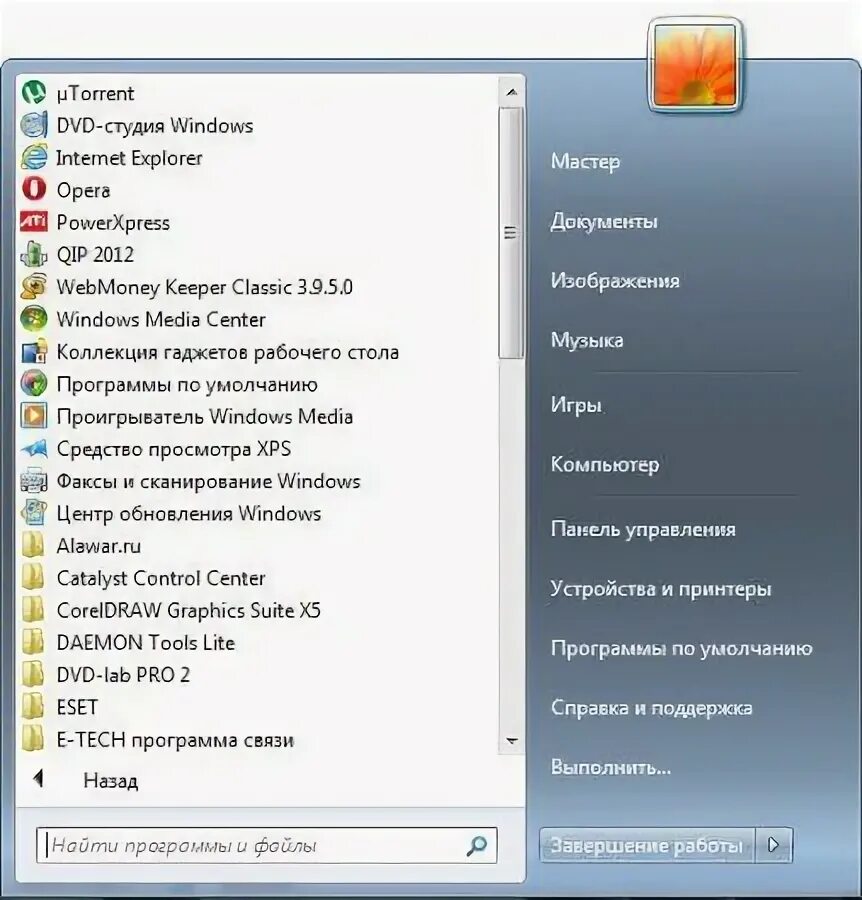Screen dimensions: 862x900
Task: Open Музыка library
Action: point(587,340)
